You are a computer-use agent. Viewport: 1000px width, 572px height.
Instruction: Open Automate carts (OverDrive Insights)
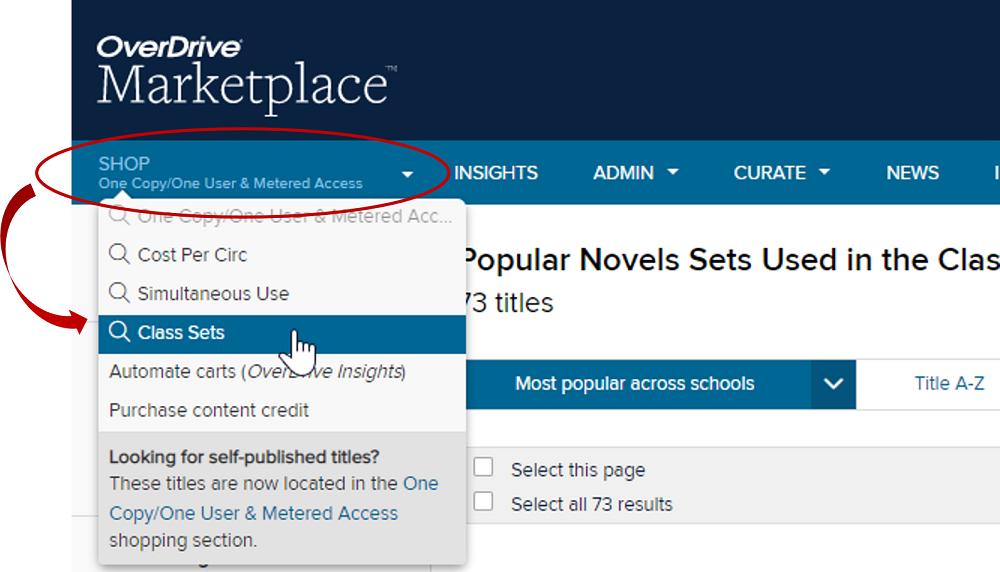pos(258,372)
